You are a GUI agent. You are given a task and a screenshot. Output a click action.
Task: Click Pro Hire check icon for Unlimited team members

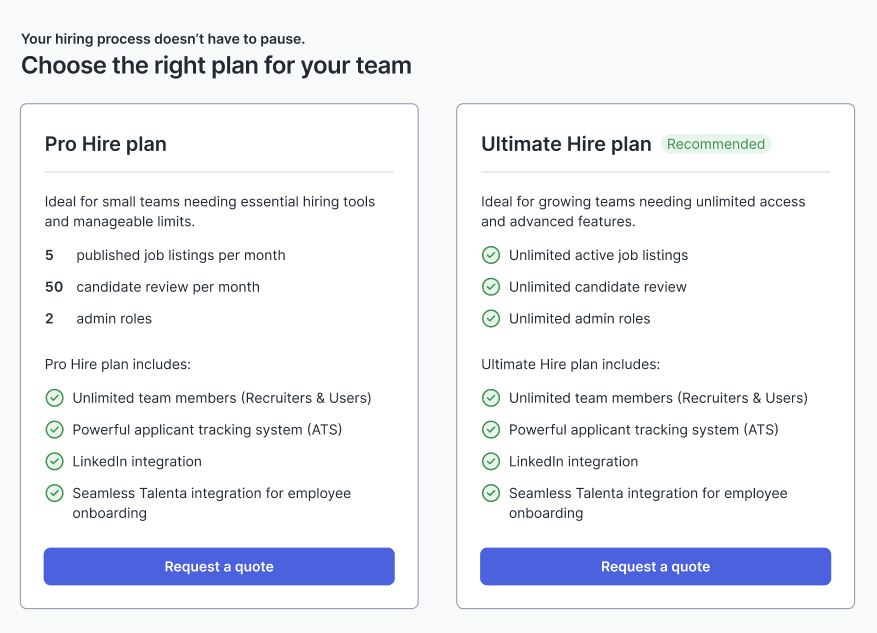pos(55,398)
